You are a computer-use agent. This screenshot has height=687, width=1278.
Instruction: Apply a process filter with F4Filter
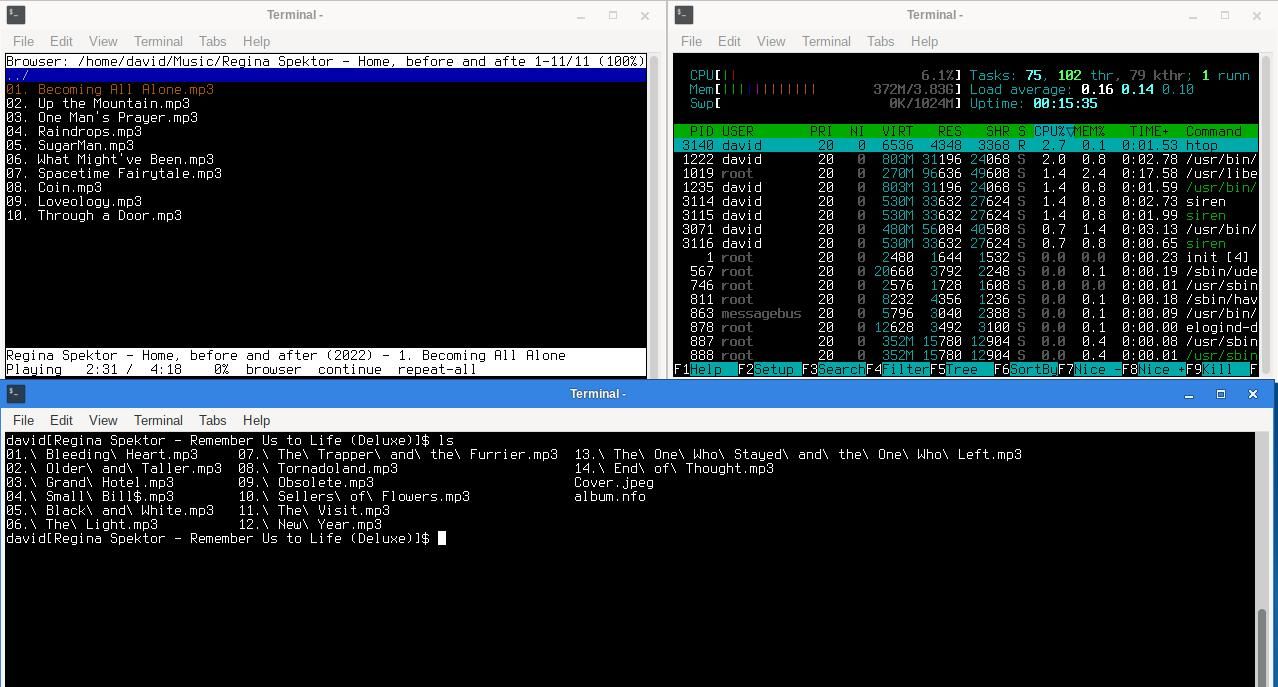click(x=898, y=369)
